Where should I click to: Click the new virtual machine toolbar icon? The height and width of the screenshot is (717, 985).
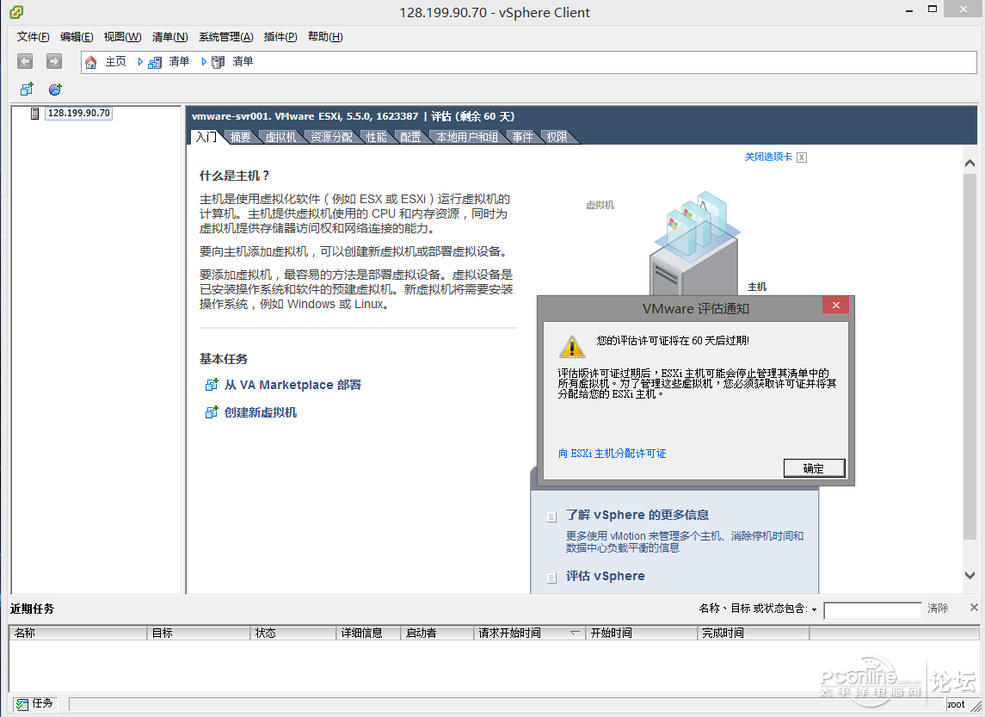click(26, 89)
